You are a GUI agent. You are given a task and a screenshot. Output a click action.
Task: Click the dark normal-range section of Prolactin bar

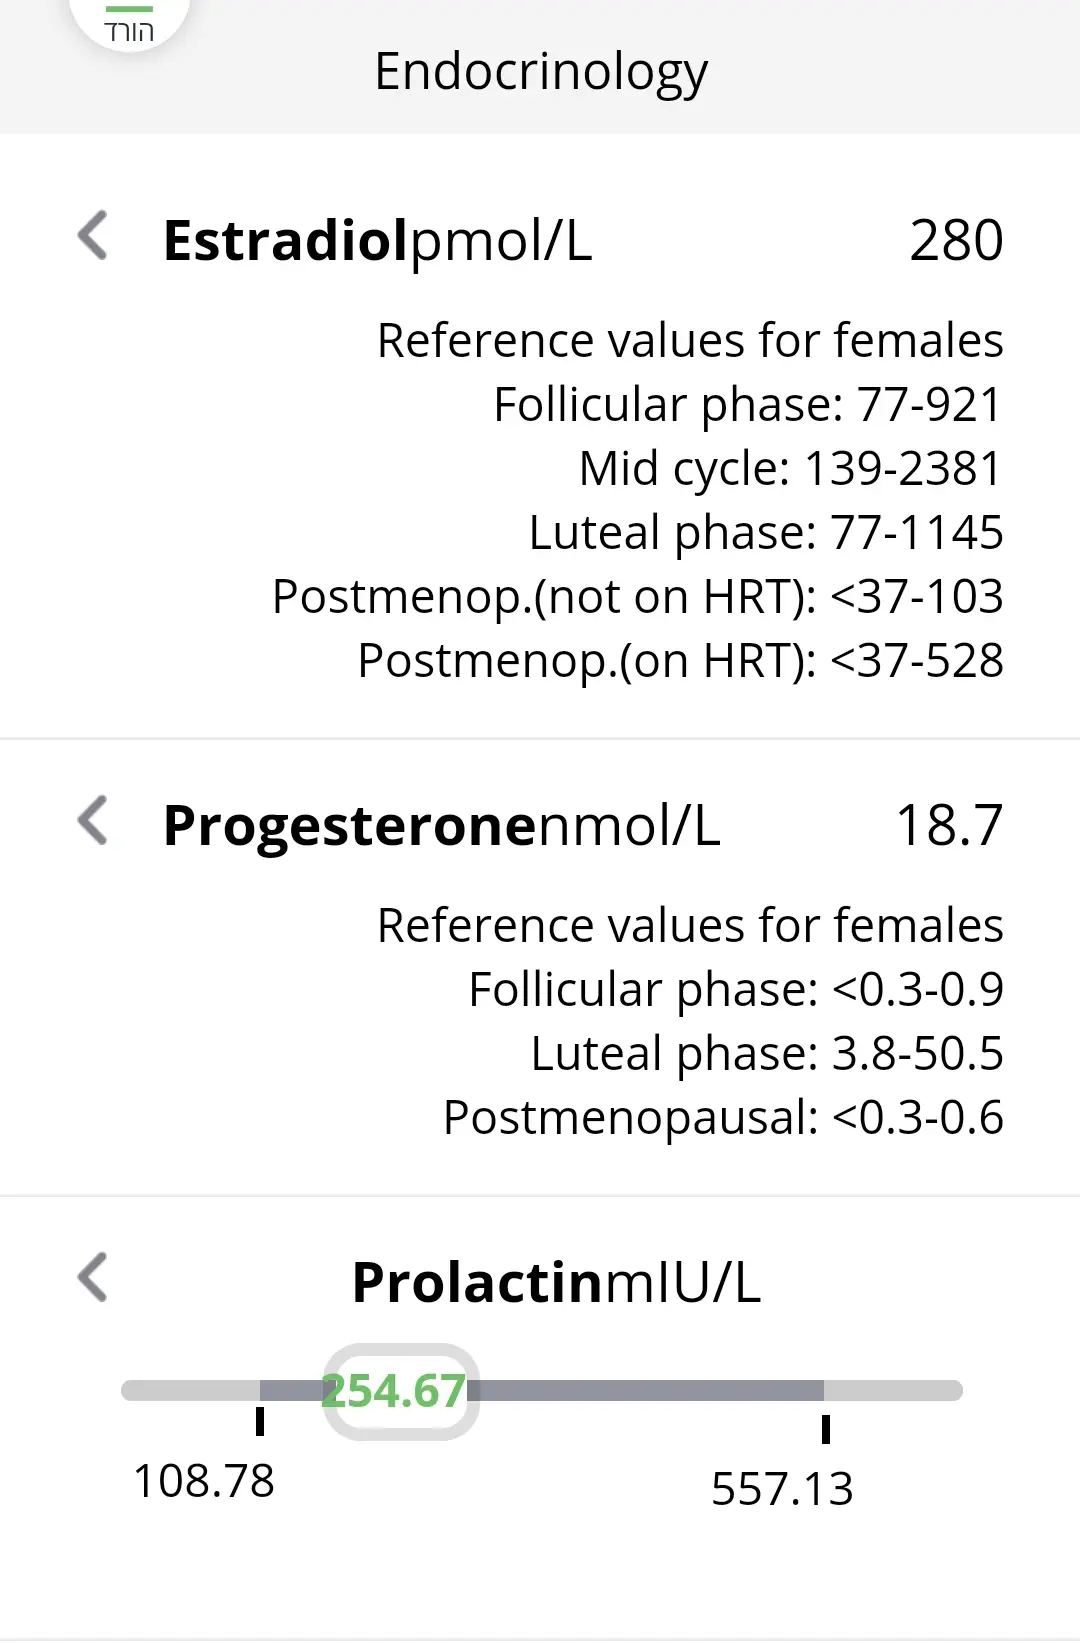click(650, 1390)
